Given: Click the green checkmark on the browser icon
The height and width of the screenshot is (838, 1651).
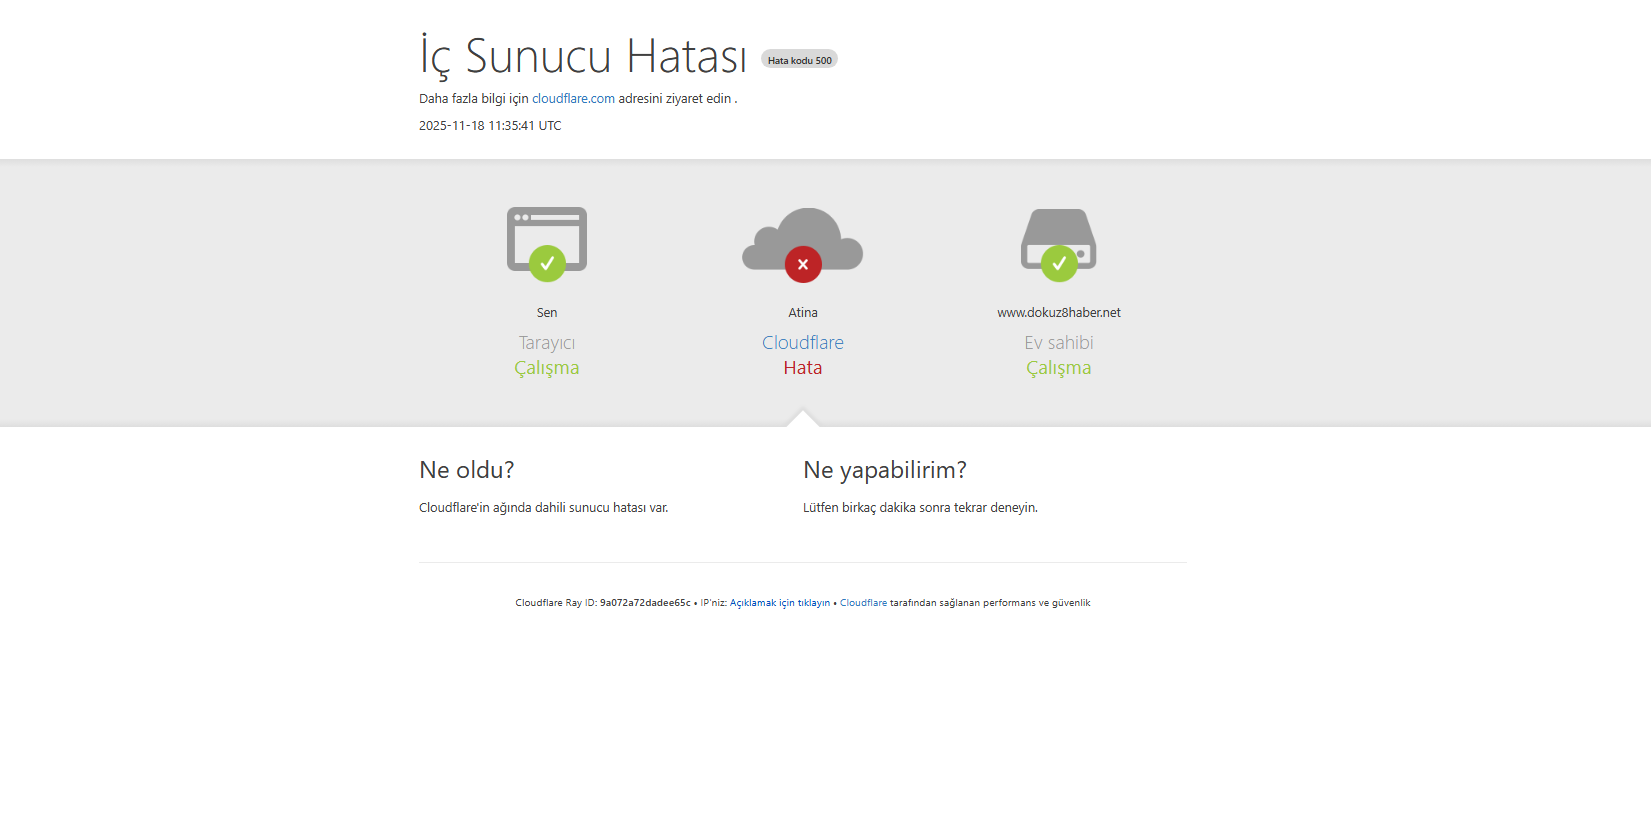Looking at the screenshot, I should 547,264.
